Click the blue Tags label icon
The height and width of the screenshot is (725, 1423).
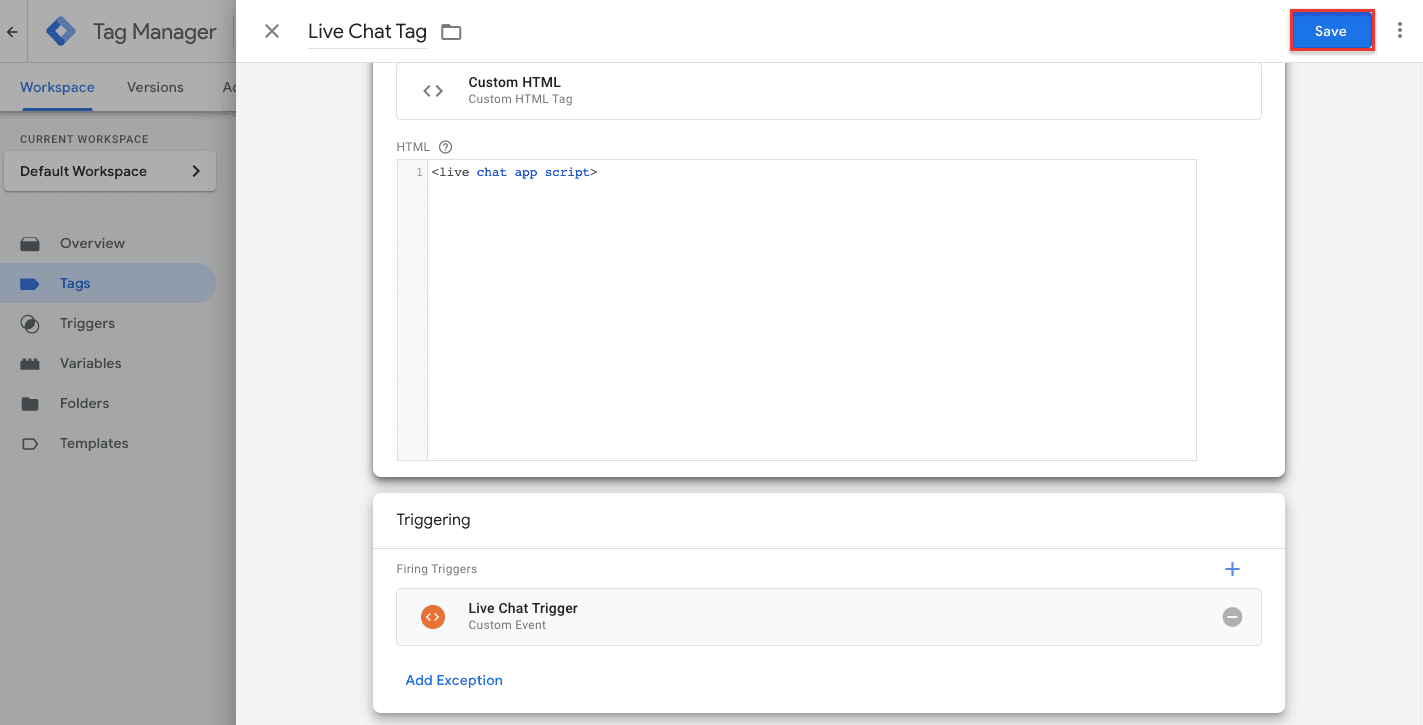pos(30,283)
